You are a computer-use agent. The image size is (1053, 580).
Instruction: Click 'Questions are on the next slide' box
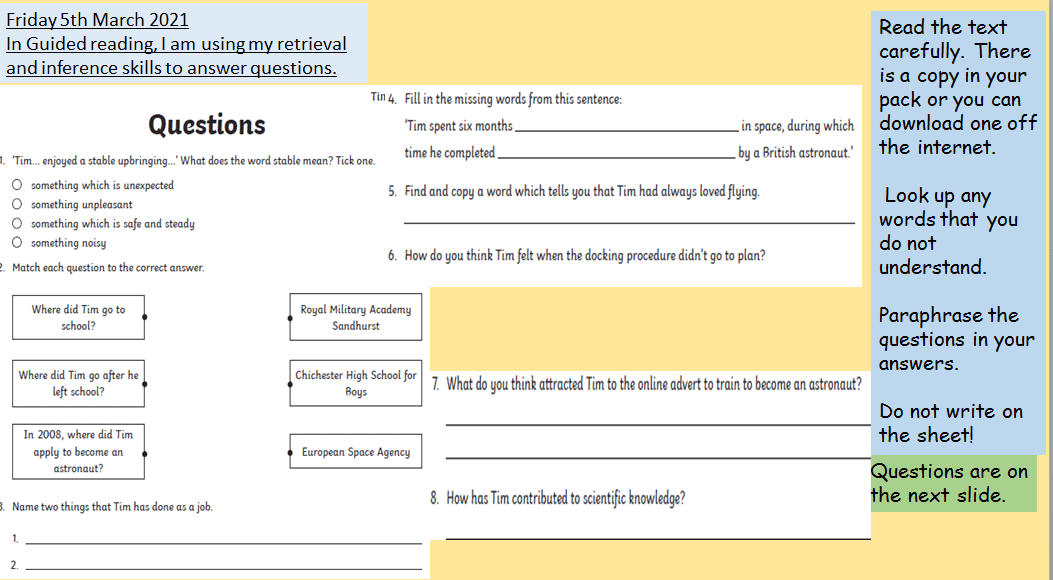click(x=954, y=483)
